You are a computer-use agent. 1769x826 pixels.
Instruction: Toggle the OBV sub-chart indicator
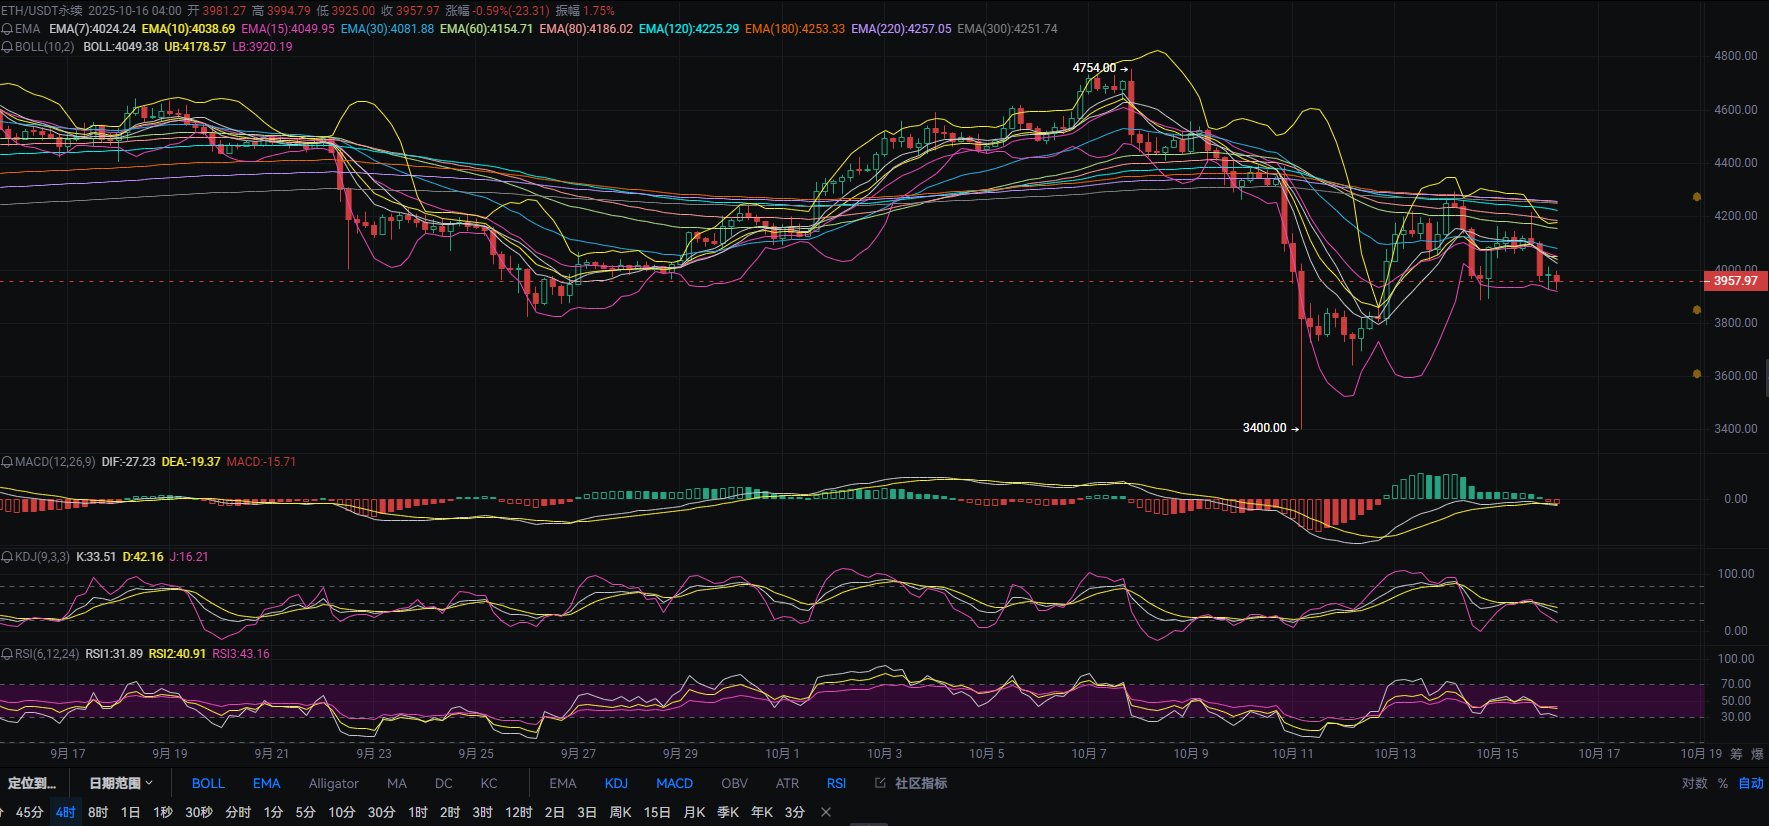pos(734,783)
